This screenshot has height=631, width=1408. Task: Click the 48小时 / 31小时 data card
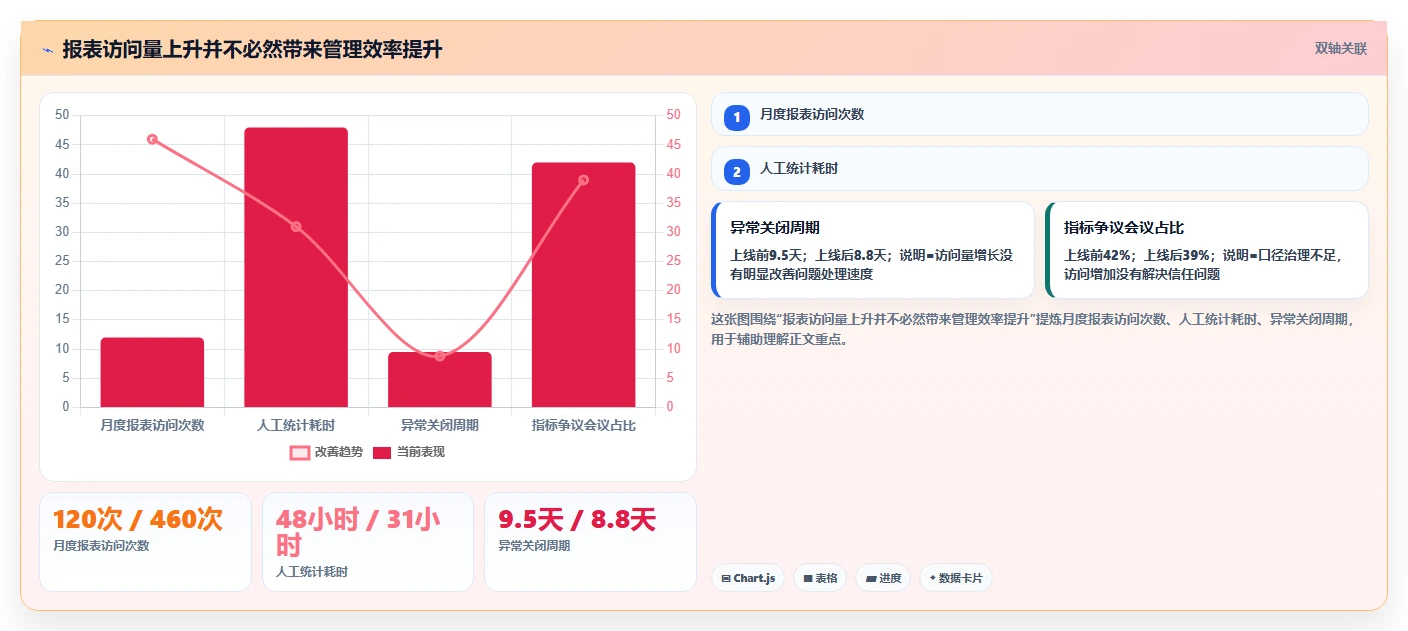tap(368, 542)
